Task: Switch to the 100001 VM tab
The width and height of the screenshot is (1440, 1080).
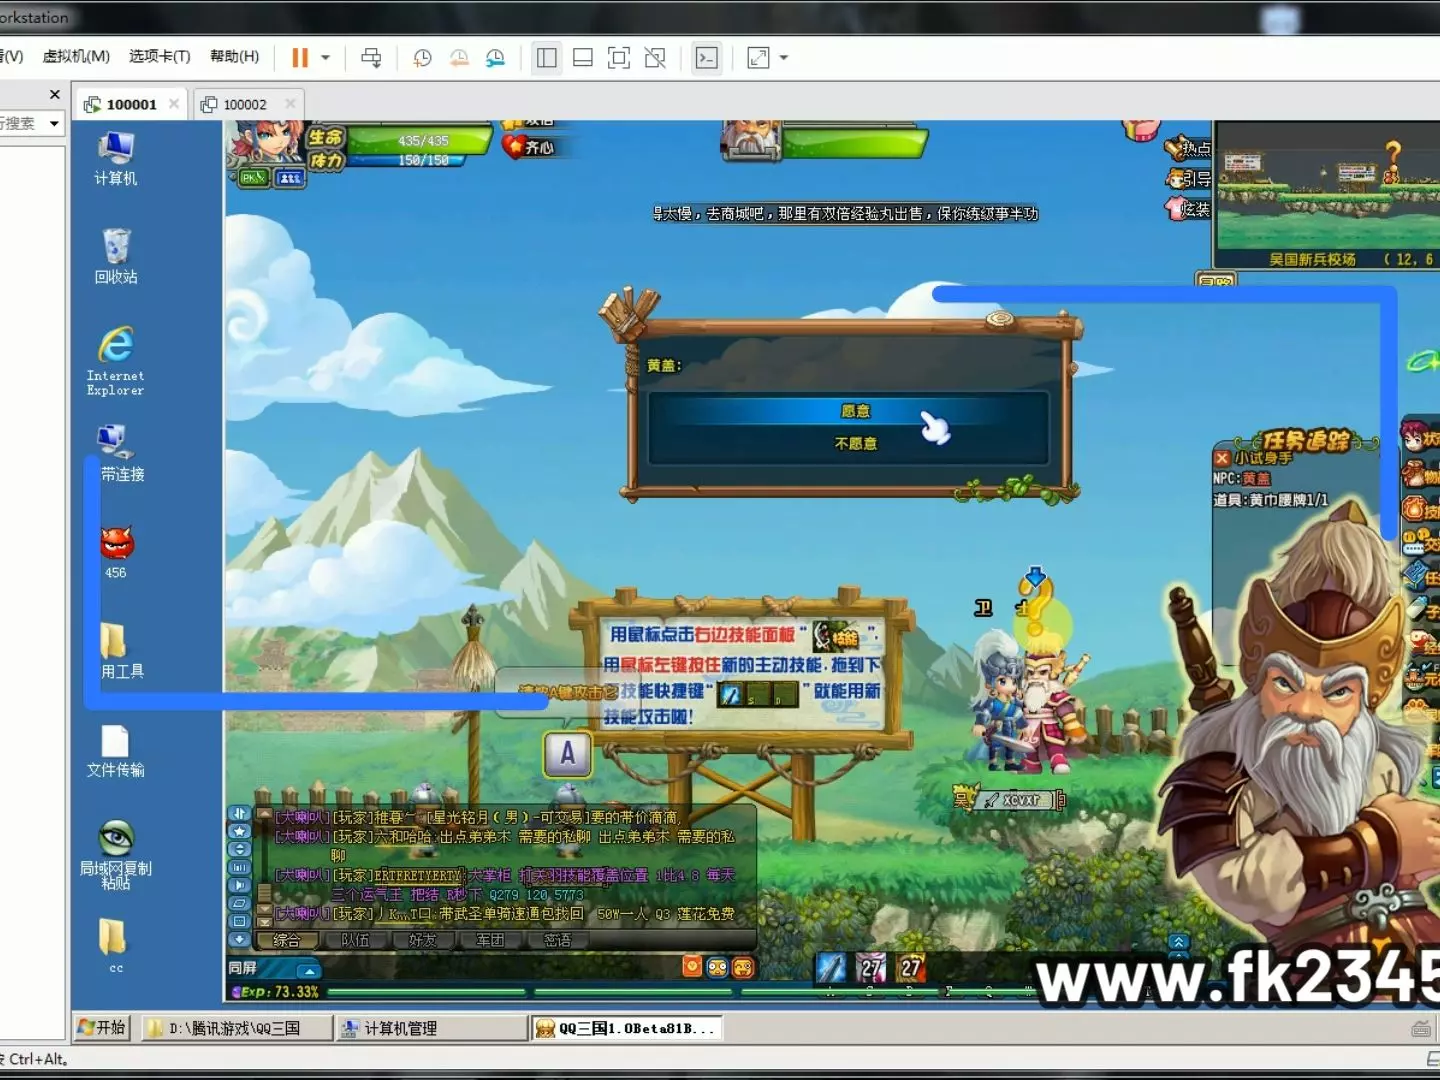Action: click(131, 104)
